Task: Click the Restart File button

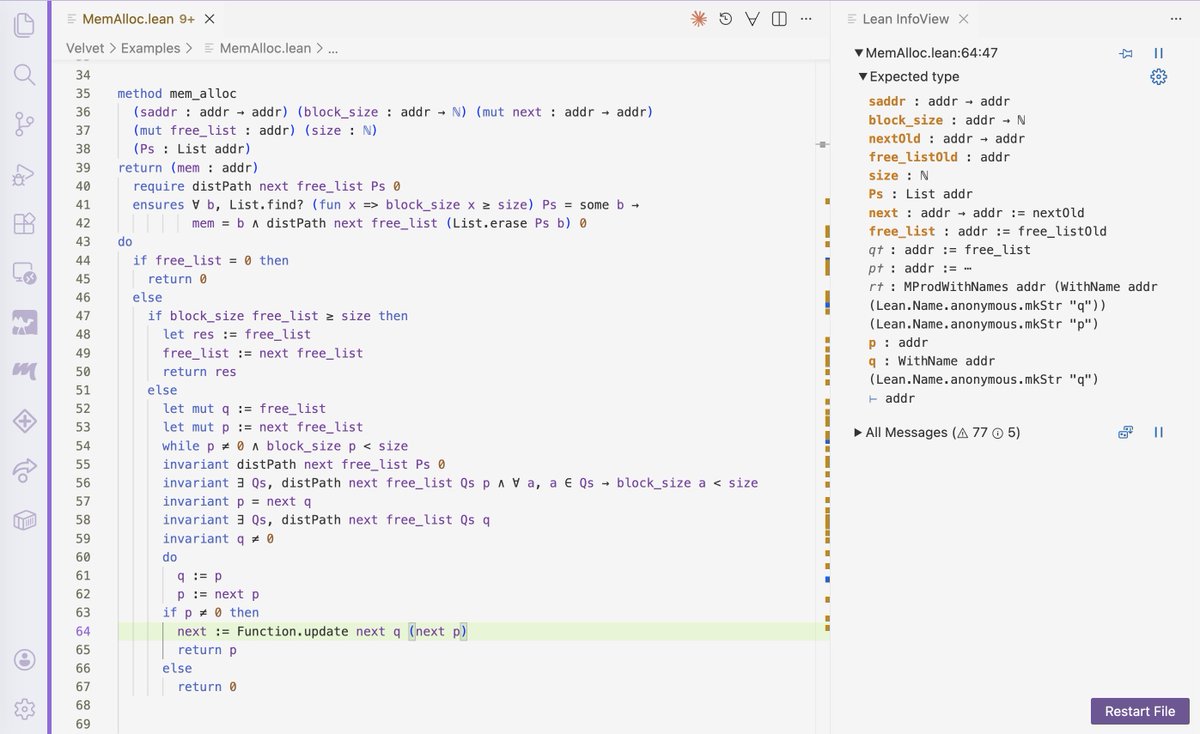Action: pyautogui.click(x=1140, y=711)
